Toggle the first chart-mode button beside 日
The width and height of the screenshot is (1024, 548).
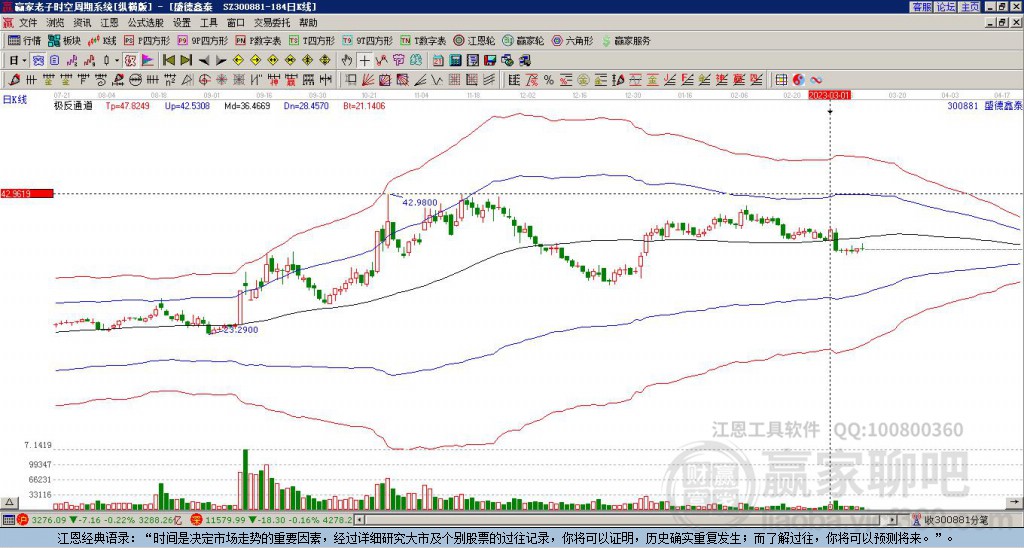pyautogui.click(x=39, y=61)
